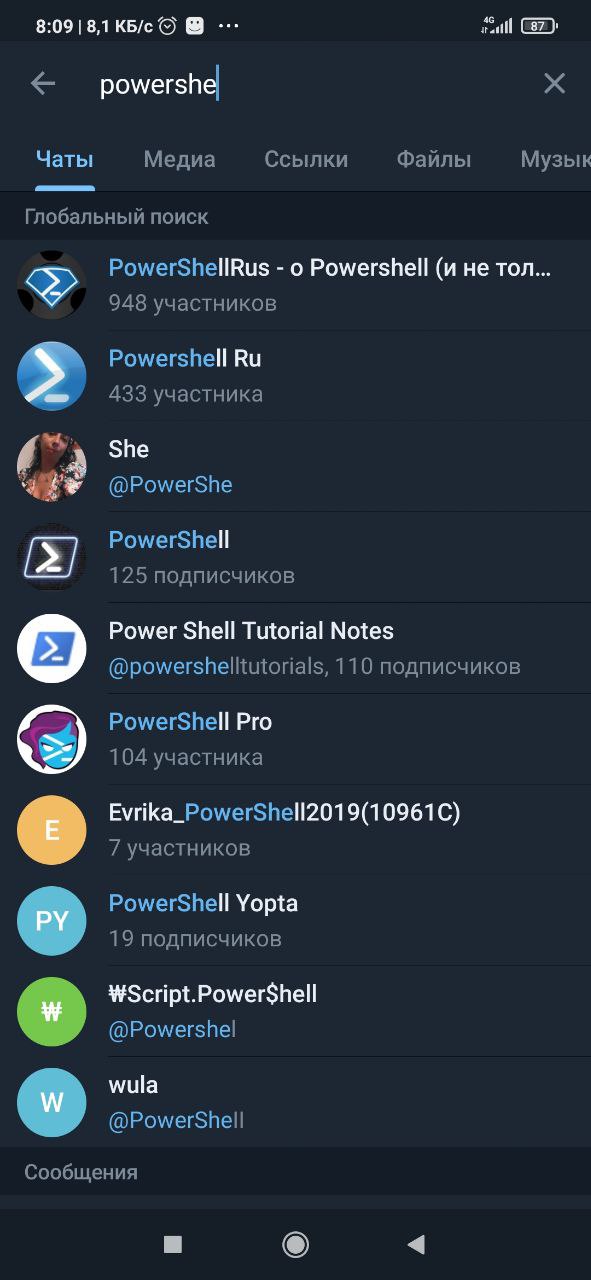Tap the Android home navigation button
Viewport: 591px width, 1280px height.
tap(295, 1244)
